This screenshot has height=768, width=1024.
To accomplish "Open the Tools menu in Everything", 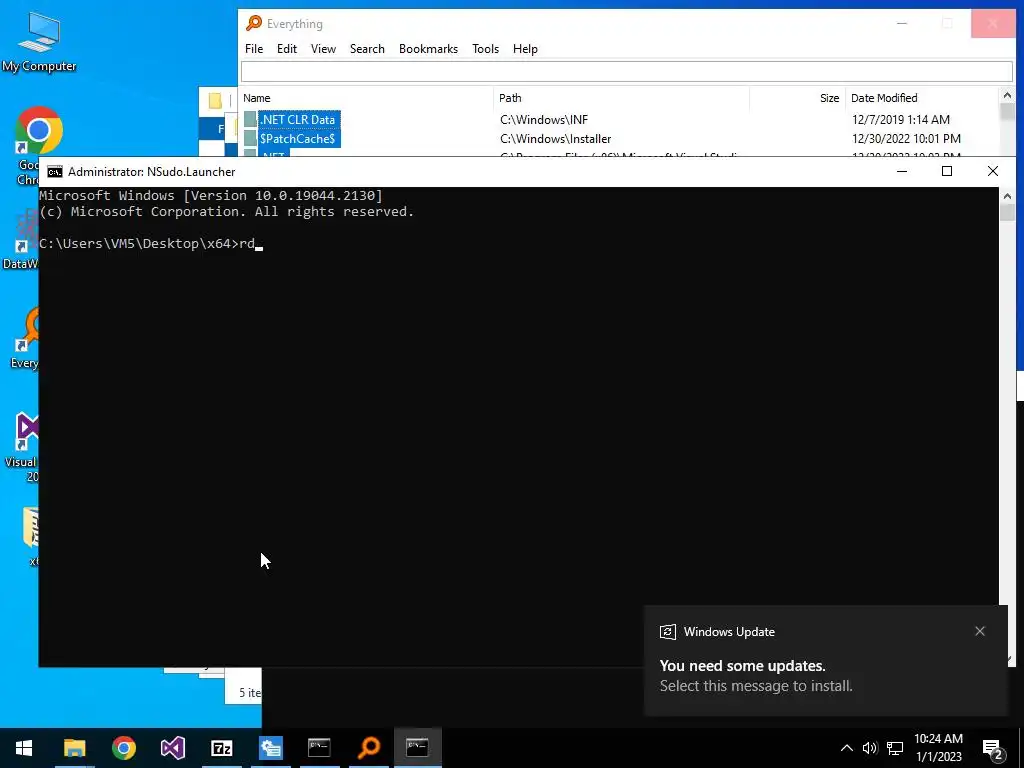I will [x=485, y=49].
